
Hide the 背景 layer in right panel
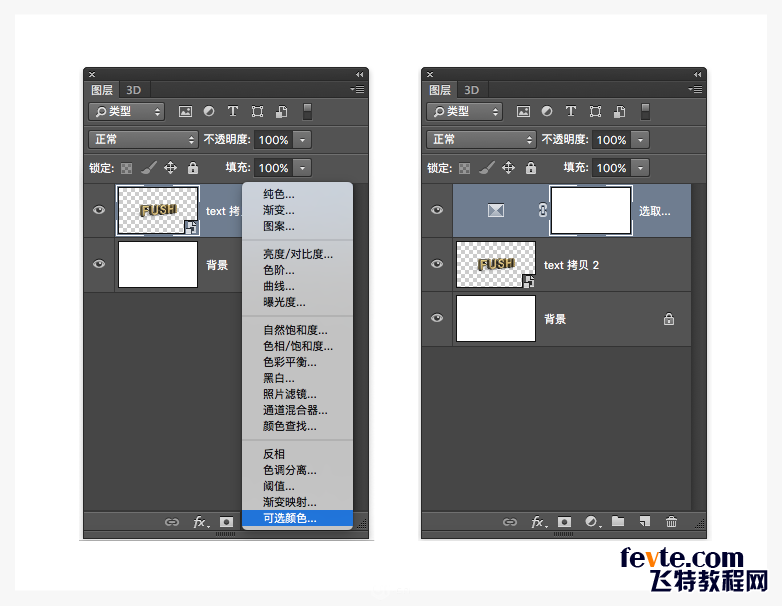click(437, 318)
